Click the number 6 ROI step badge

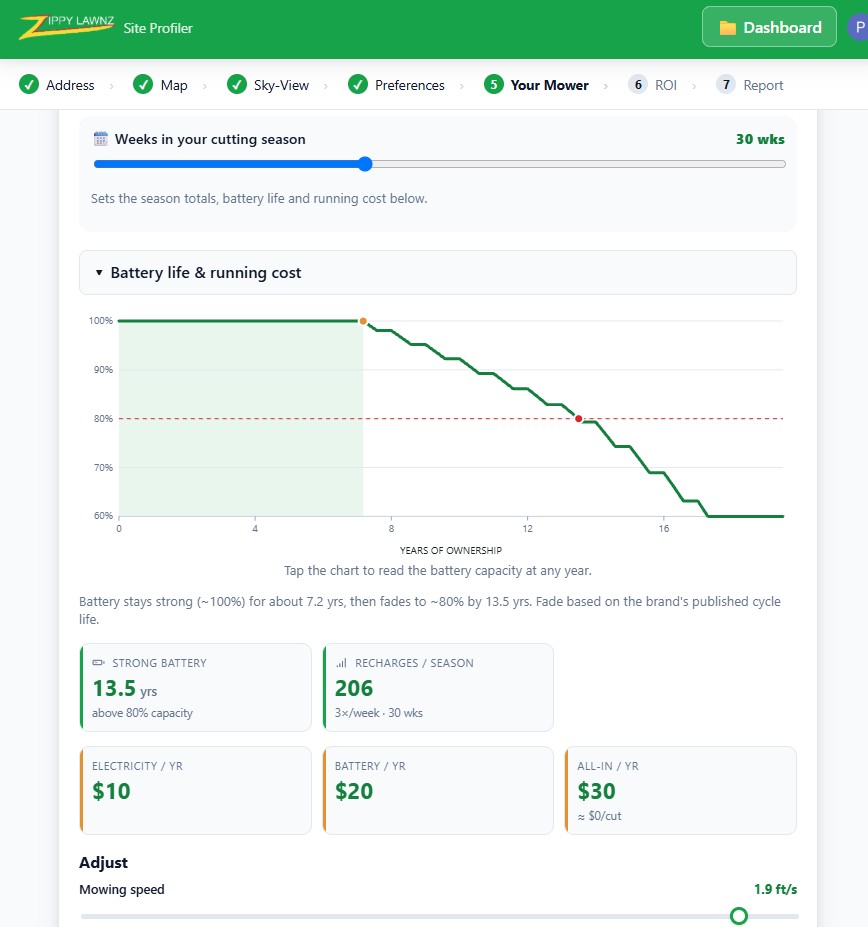(637, 85)
